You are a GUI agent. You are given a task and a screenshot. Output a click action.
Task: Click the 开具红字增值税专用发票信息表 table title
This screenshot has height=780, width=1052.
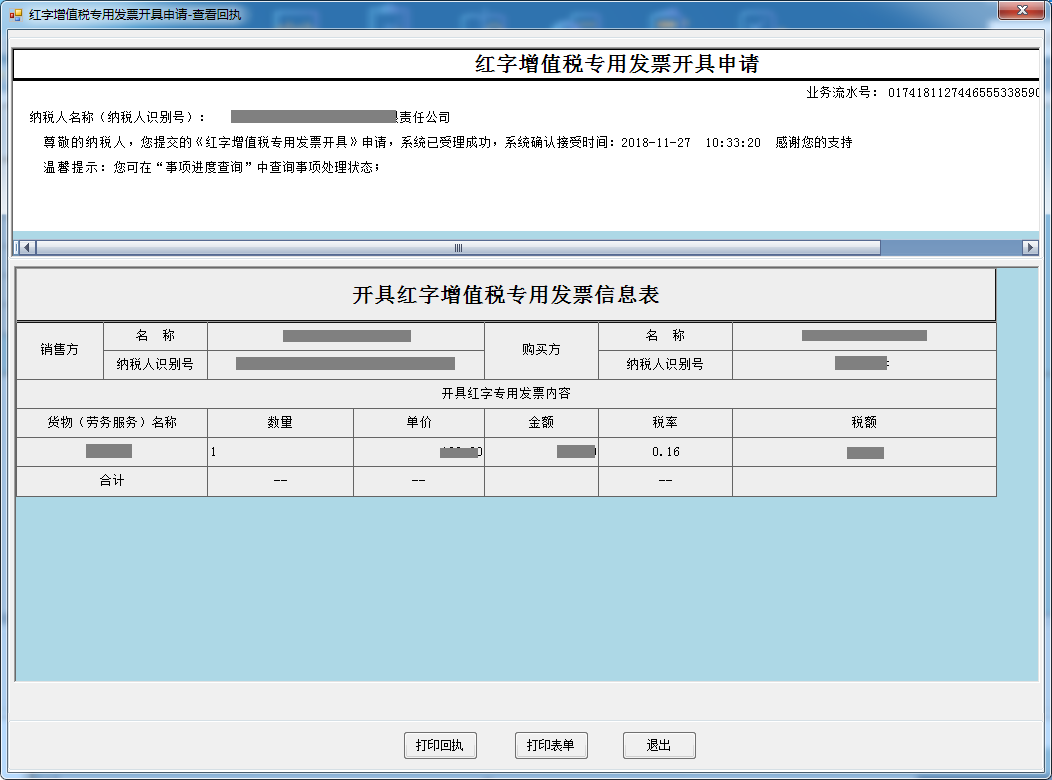[505, 295]
